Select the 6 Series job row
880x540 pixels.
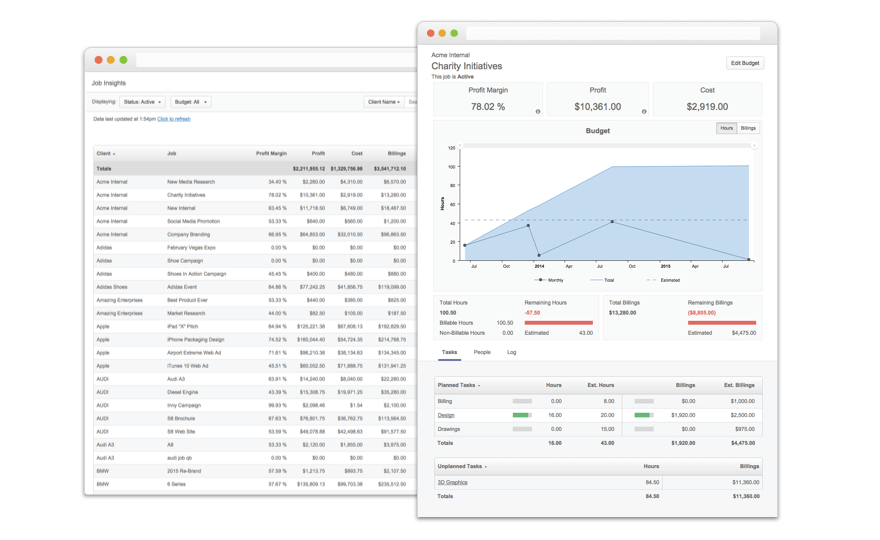coord(255,484)
